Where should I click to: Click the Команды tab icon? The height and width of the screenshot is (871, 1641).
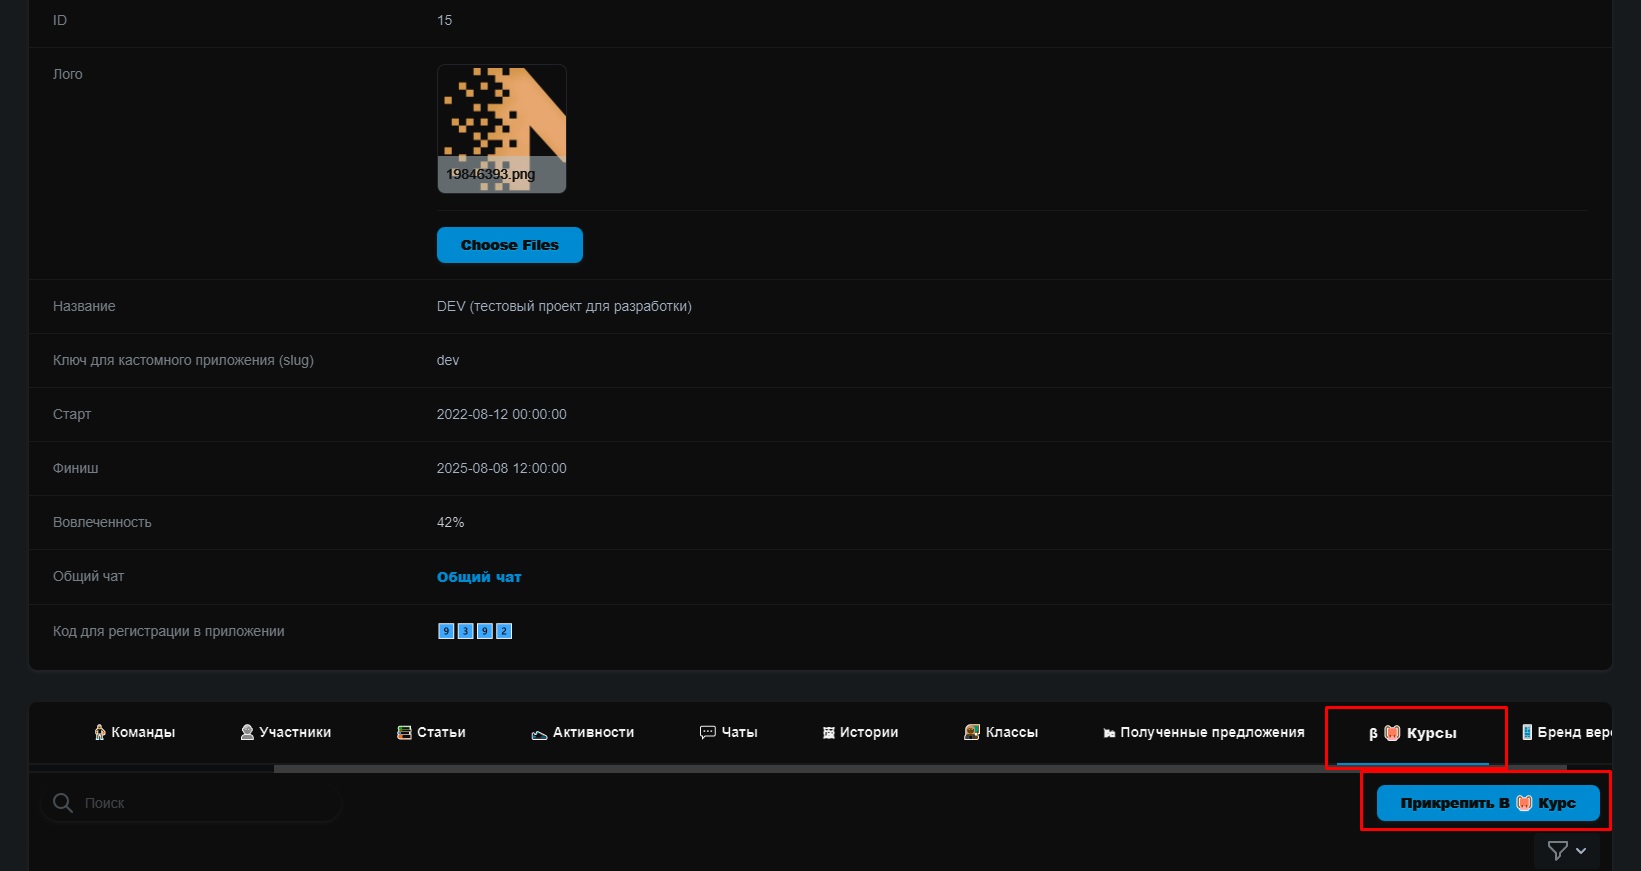coord(100,733)
